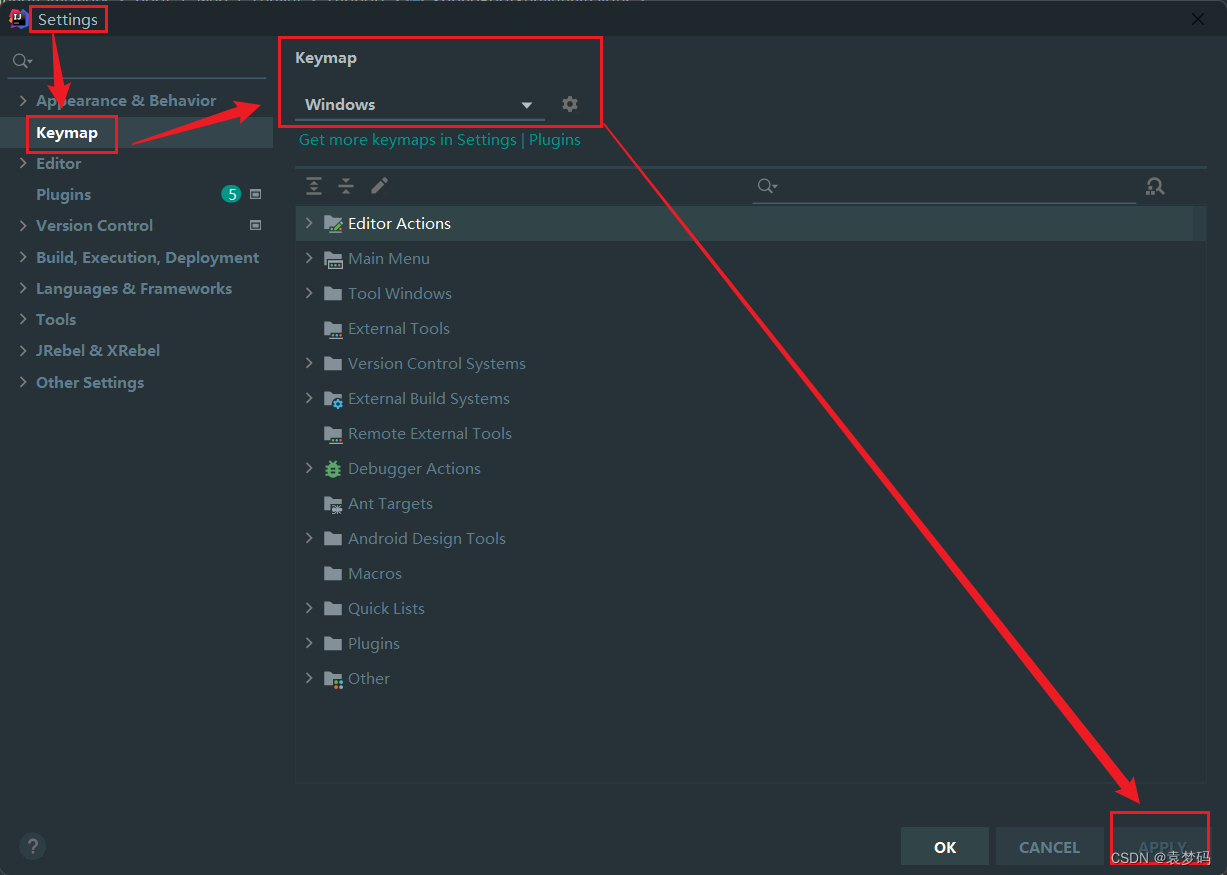
Task: Expand Android Design Tools tree node
Action: point(309,538)
